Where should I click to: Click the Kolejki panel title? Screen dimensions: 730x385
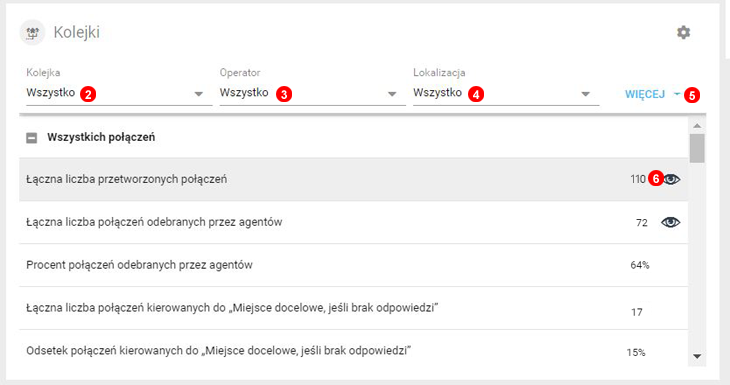(77, 33)
